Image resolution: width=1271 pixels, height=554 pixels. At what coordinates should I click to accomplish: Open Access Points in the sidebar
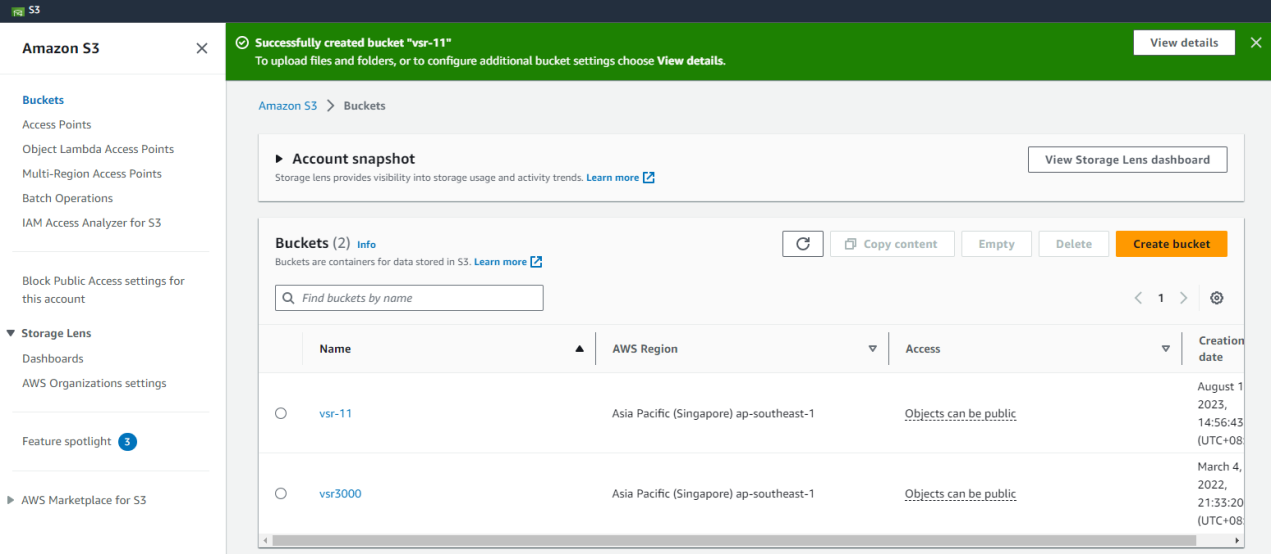point(57,125)
